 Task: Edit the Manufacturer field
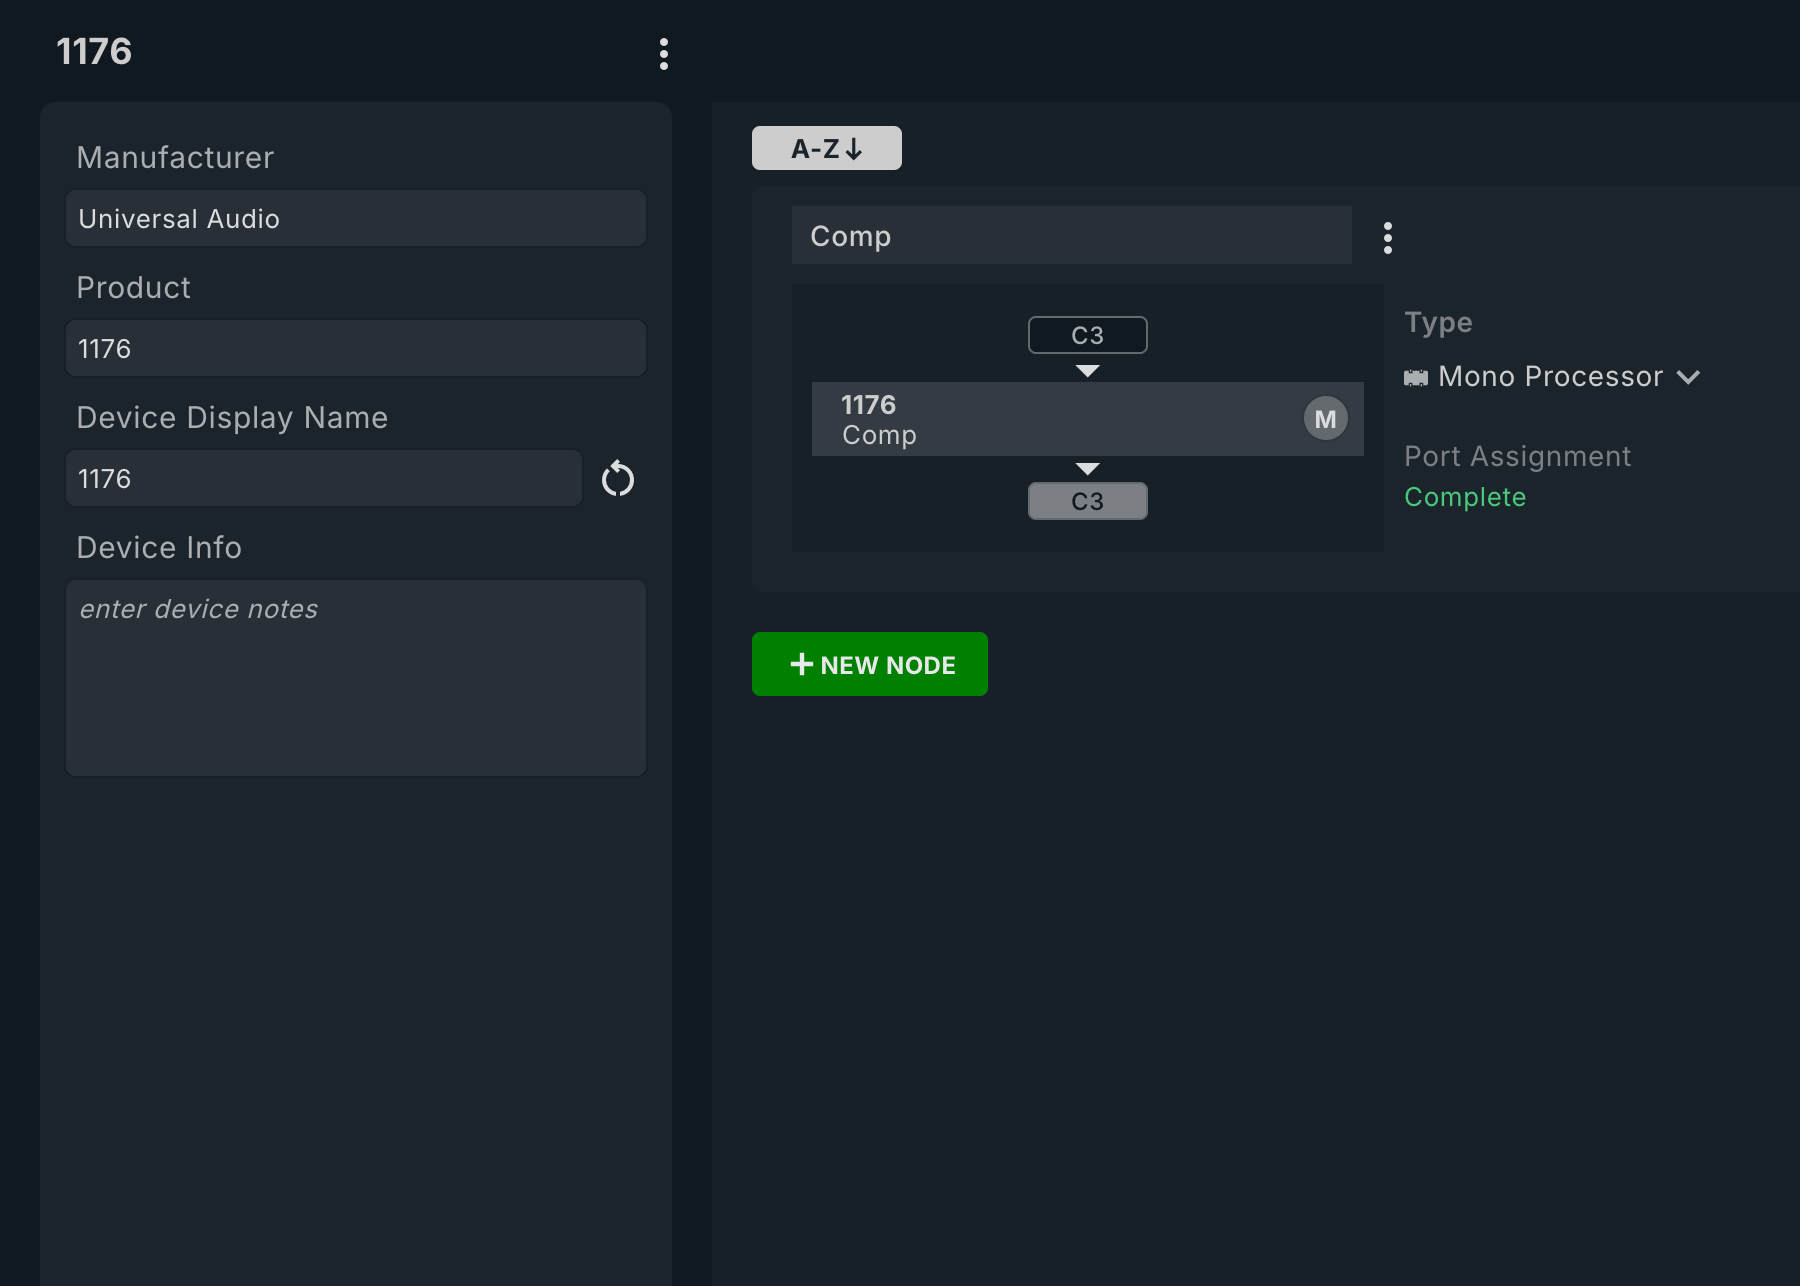[356, 218]
